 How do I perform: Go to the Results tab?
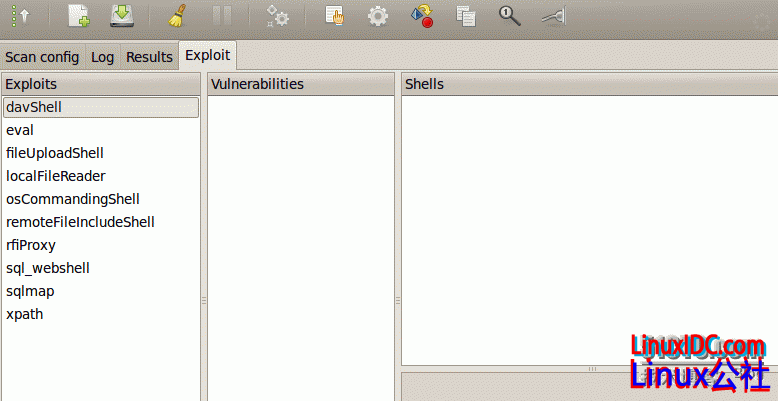[x=149, y=57]
